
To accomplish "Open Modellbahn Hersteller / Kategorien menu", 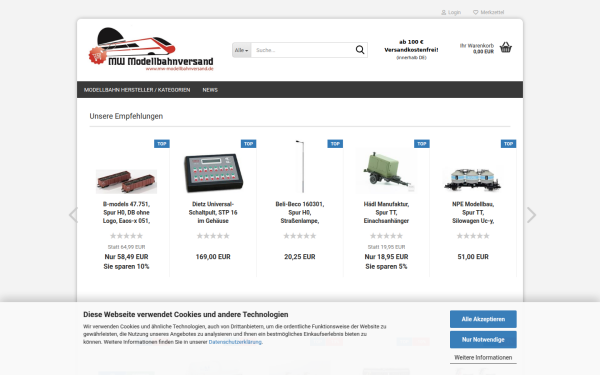I will [137, 90].
